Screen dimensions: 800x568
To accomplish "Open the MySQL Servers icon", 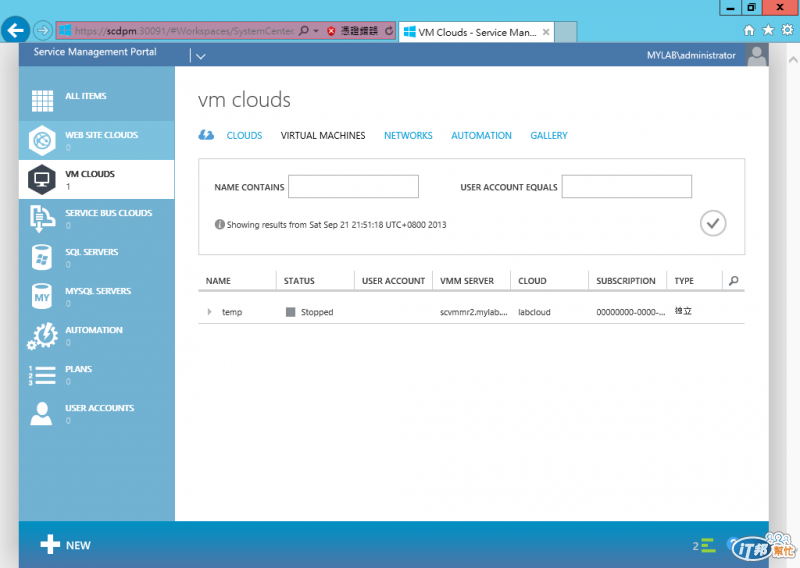I will [x=41, y=297].
